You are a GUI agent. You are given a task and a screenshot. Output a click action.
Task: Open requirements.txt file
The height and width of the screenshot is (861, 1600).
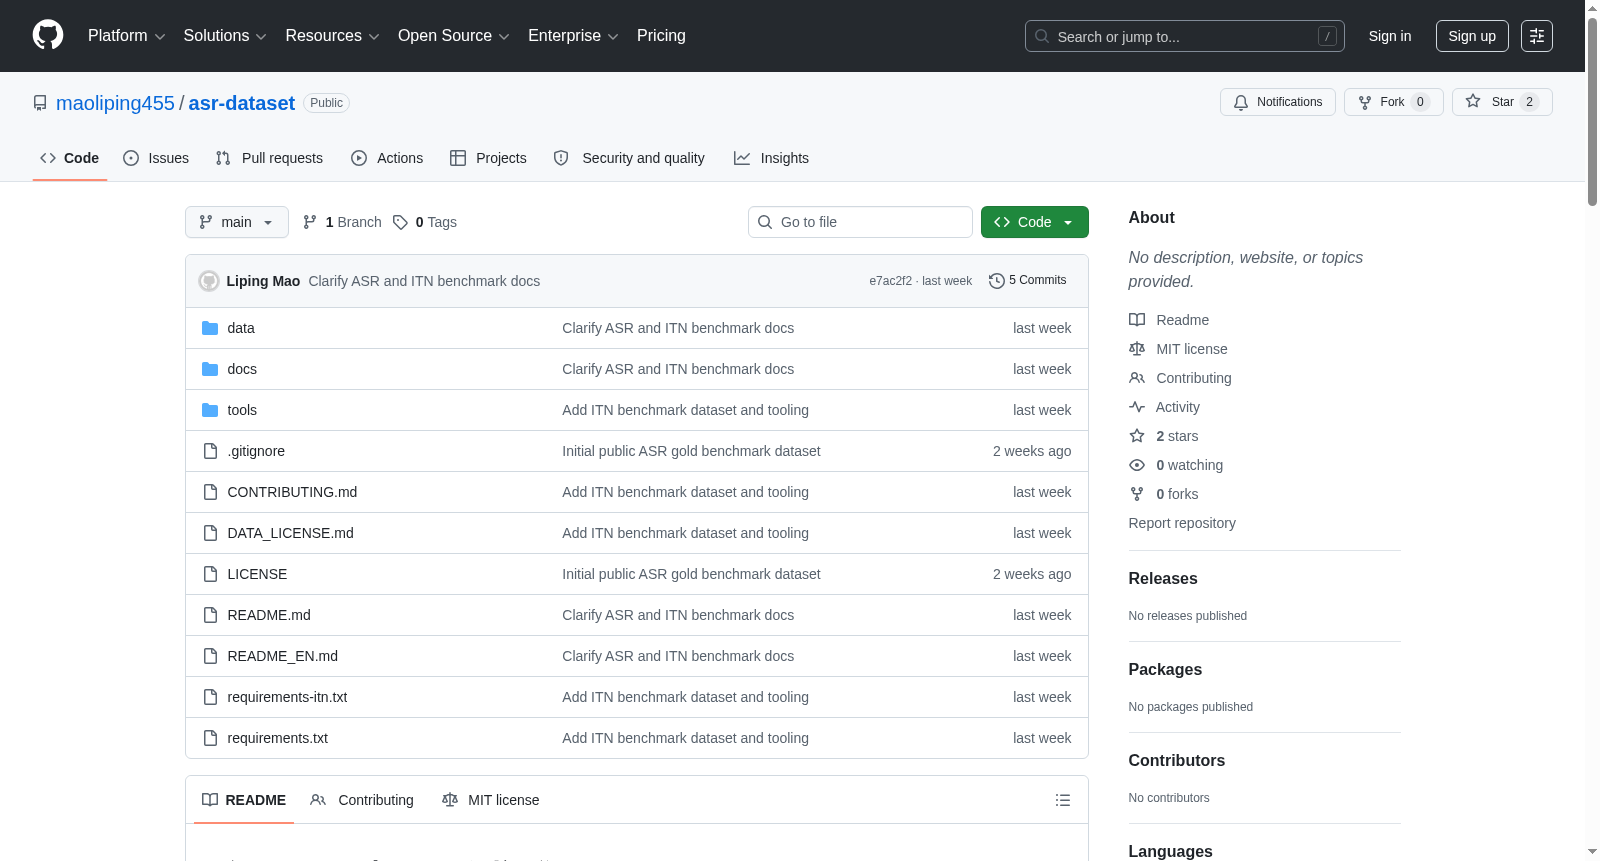click(277, 738)
